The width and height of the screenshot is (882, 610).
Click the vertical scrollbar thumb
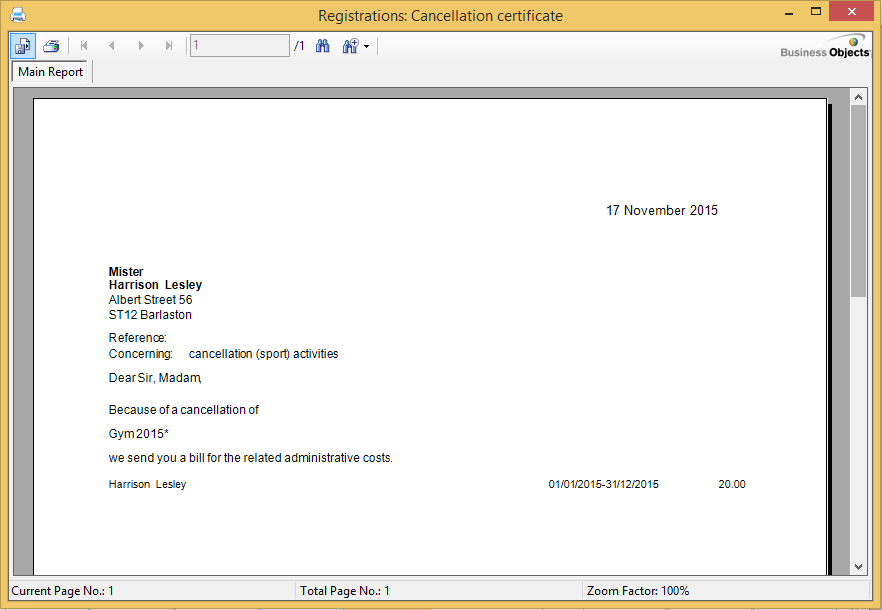[x=858, y=200]
